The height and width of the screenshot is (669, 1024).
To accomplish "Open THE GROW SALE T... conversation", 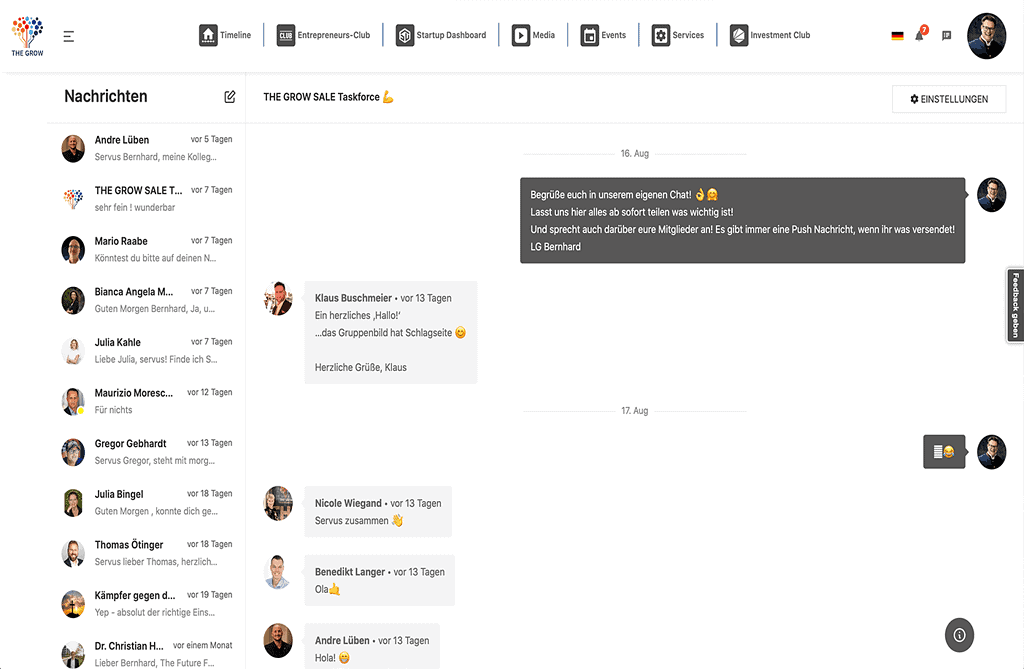I will coord(147,199).
